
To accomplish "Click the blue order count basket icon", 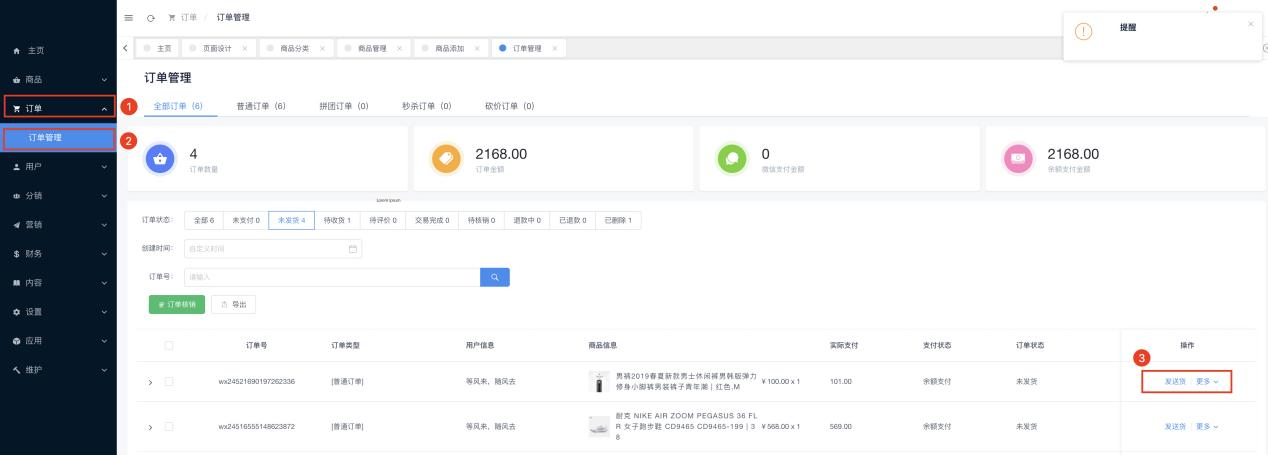I will 162,159.
